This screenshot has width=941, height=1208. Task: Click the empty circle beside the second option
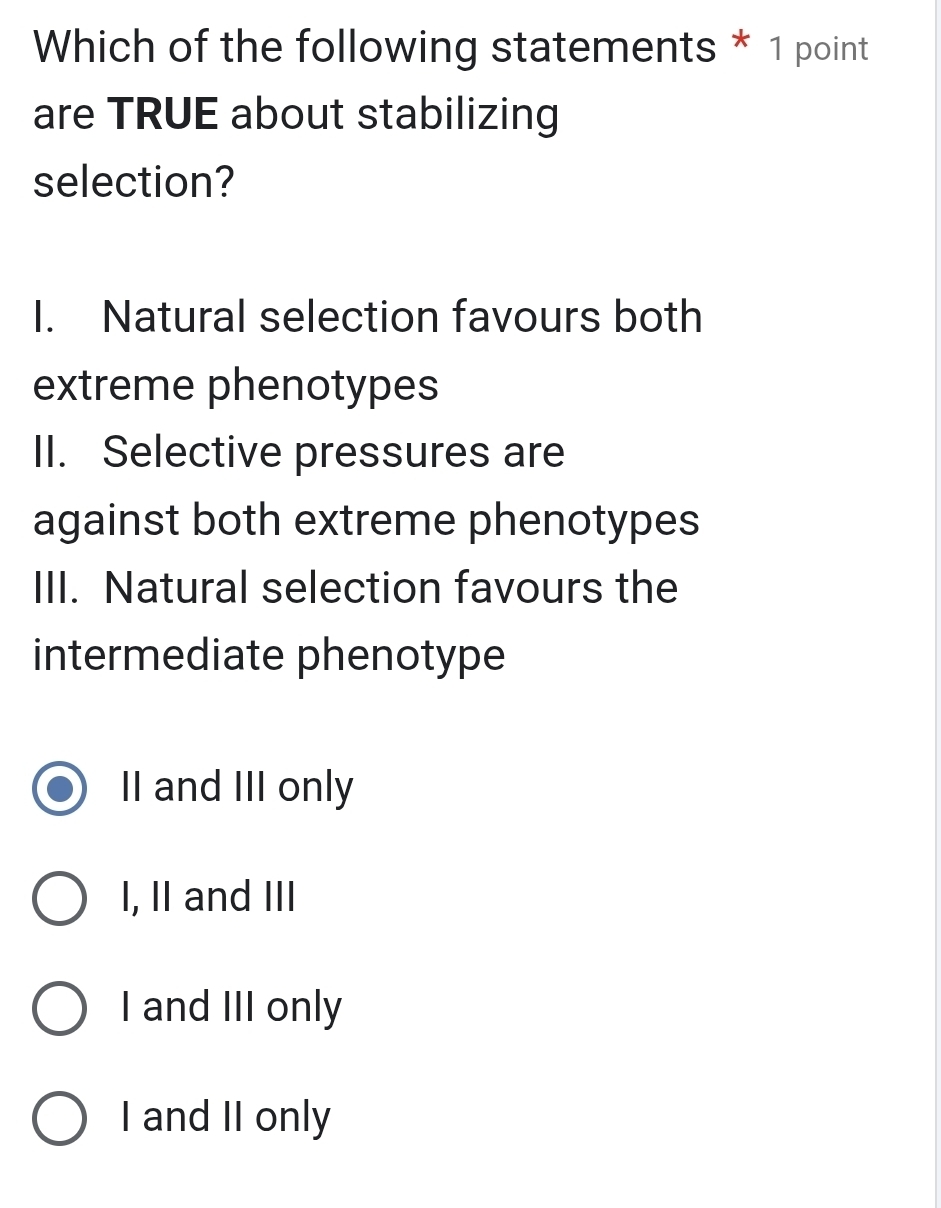click(x=57, y=897)
